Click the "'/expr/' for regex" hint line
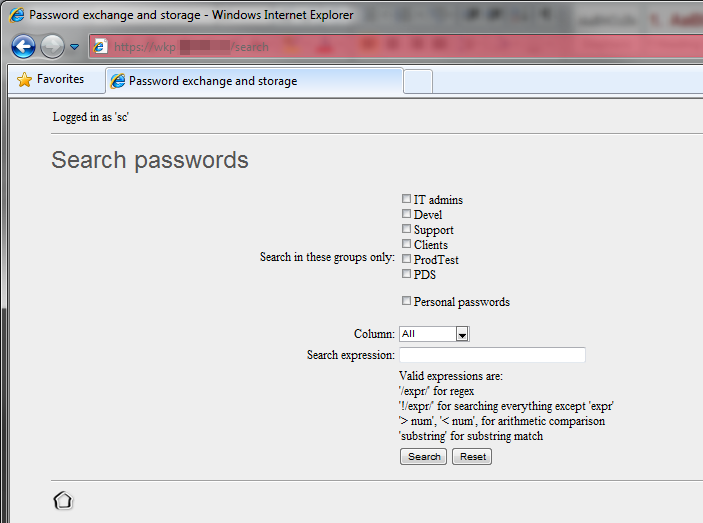 tap(436, 391)
